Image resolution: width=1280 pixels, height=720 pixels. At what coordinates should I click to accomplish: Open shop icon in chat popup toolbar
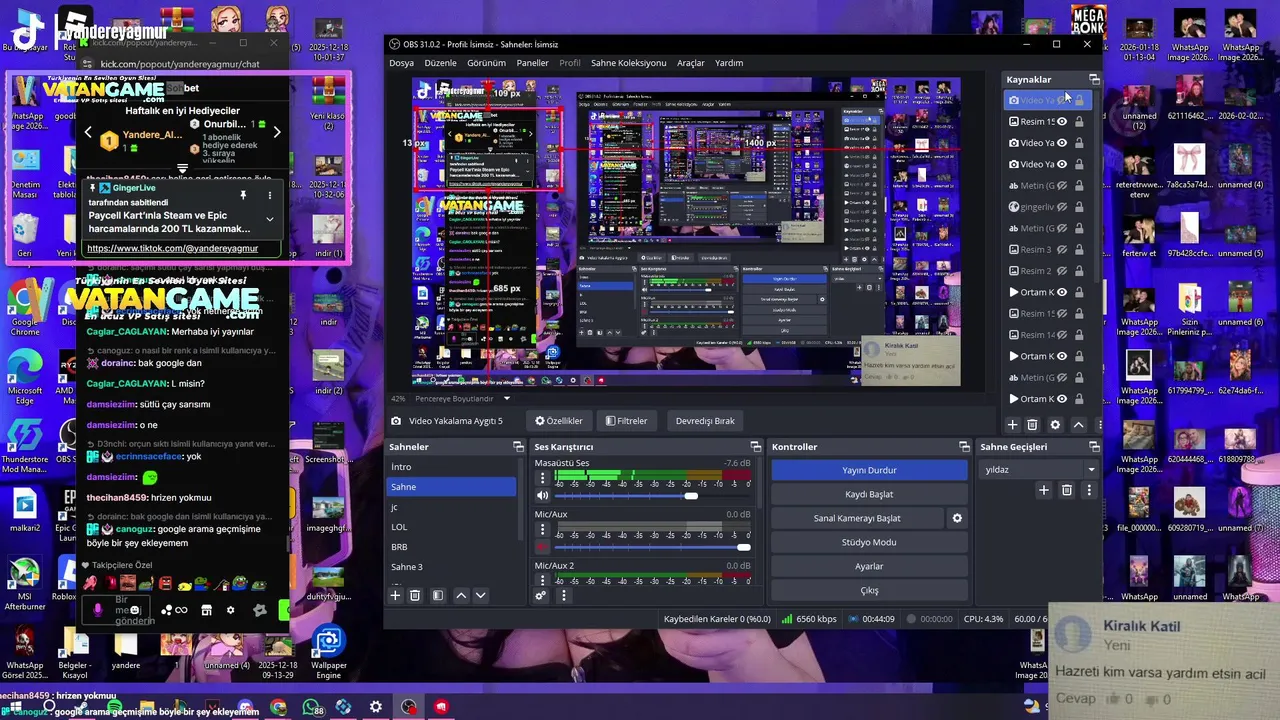tap(206, 610)
